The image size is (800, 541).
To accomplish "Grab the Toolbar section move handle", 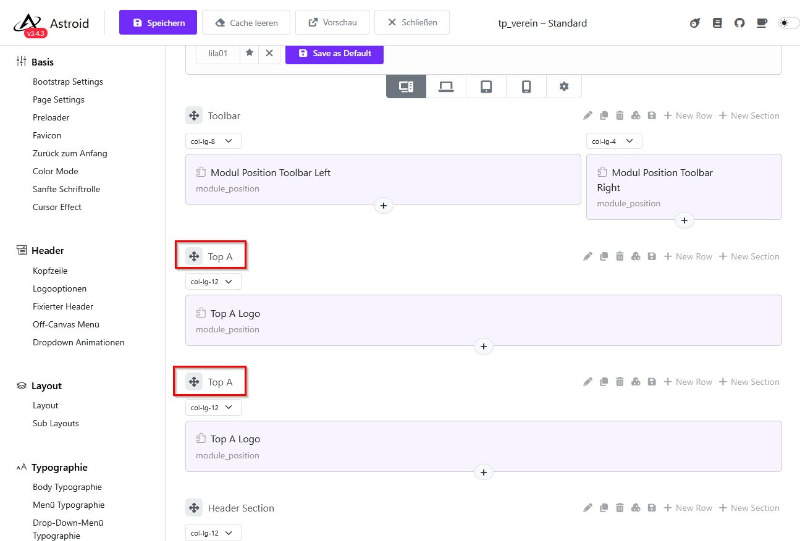I will (194, 116).
